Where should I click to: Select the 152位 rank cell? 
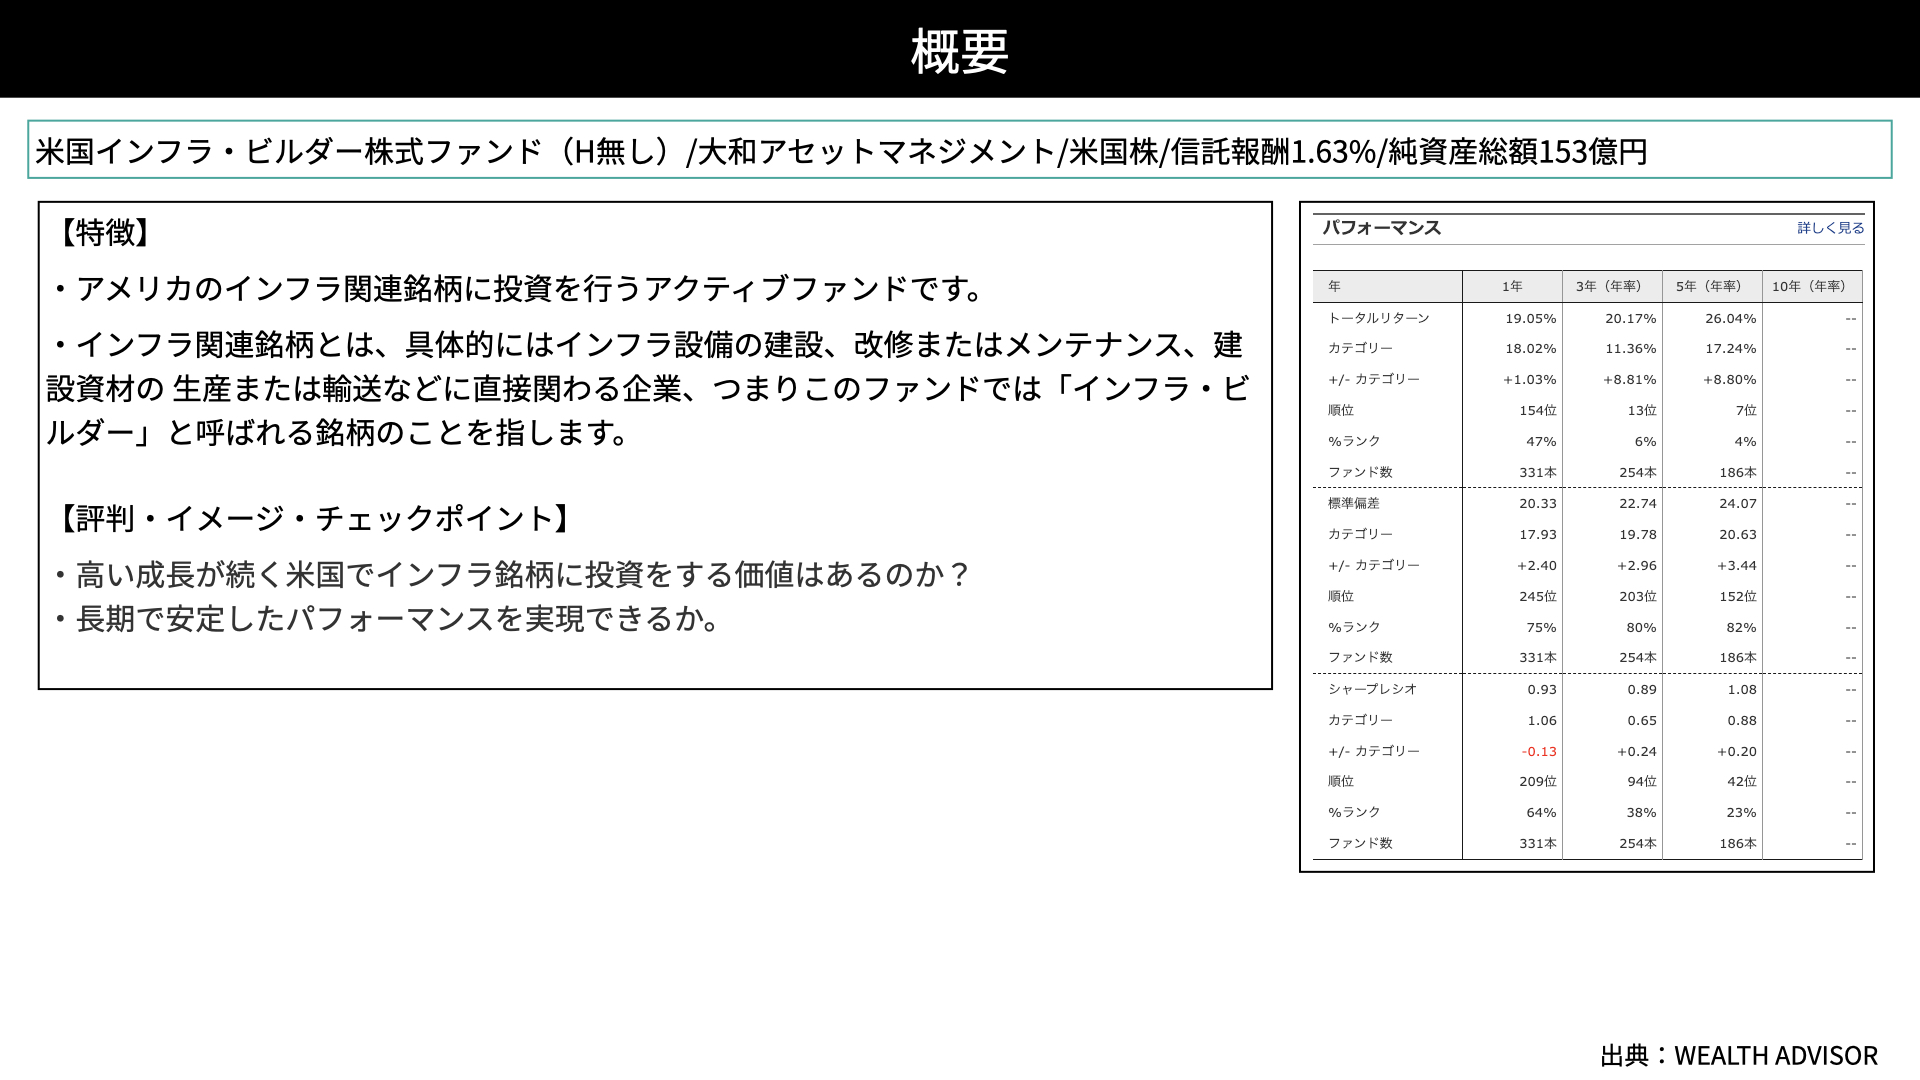(x=1737, y=597)
